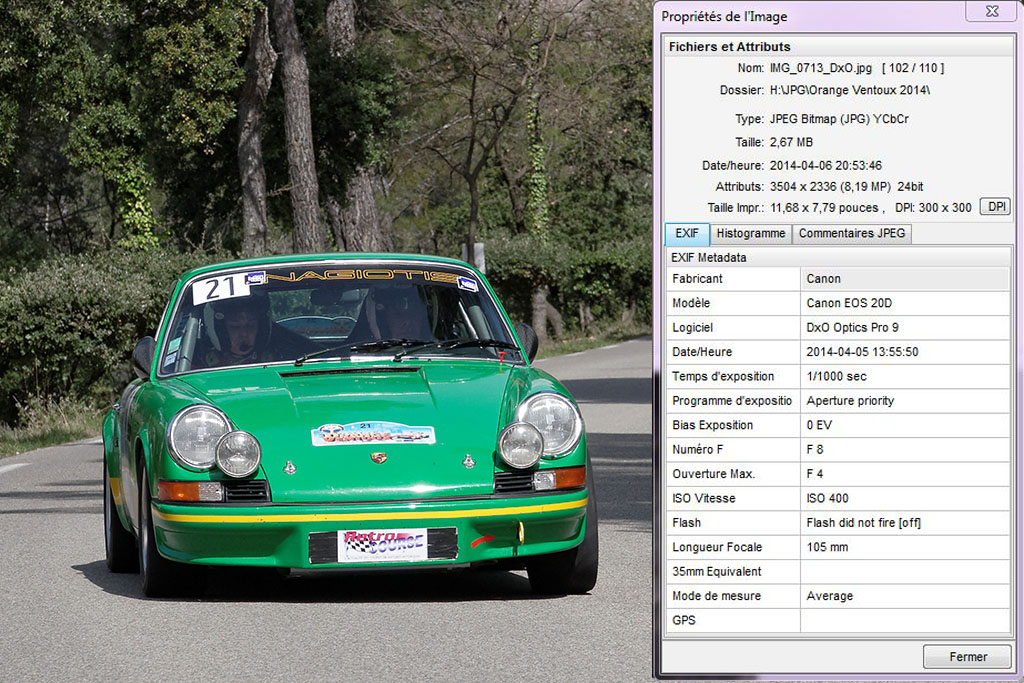Viewport: 1024px width, 683px height.
Task: Switch to the Histogramme tab
Action: click(751, 234)
